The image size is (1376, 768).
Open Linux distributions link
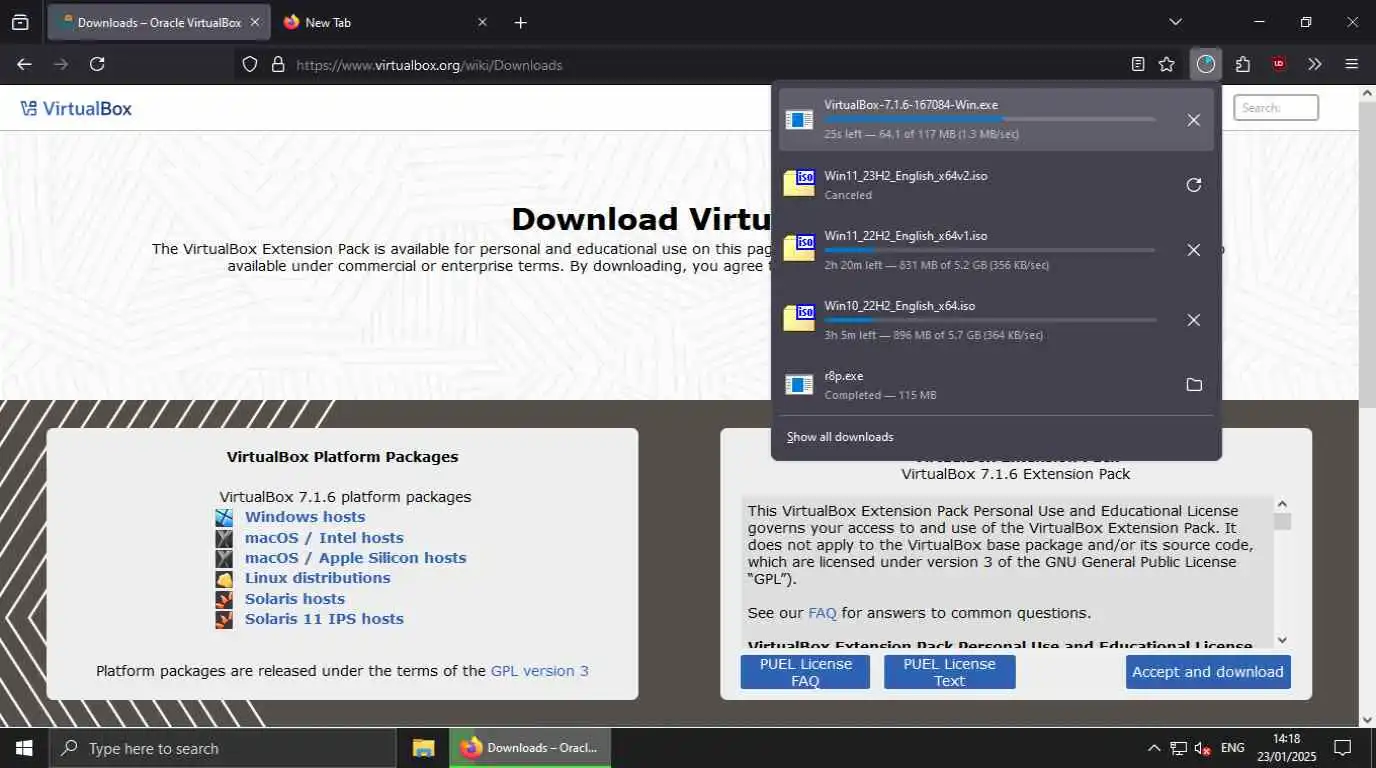(x=317, y=578)
